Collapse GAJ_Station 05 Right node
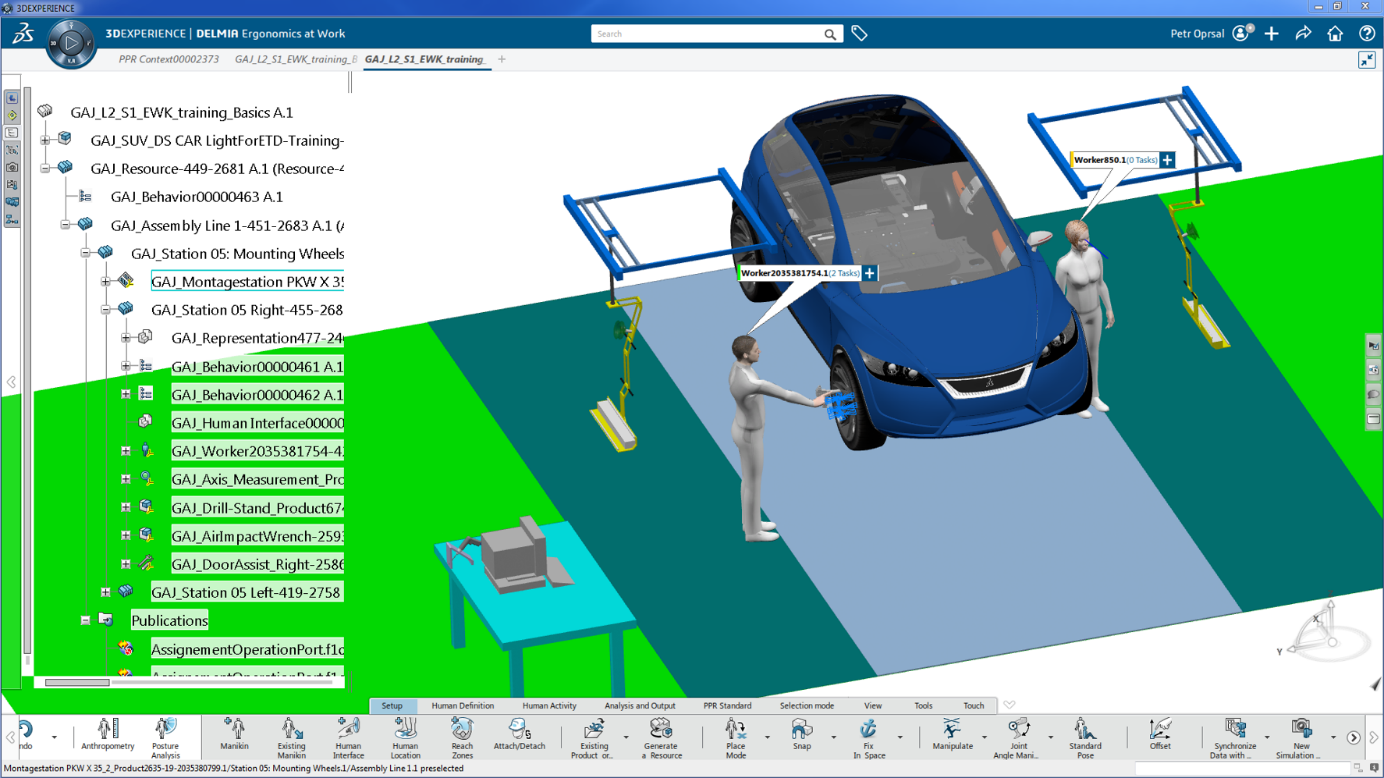 point(105,310)
